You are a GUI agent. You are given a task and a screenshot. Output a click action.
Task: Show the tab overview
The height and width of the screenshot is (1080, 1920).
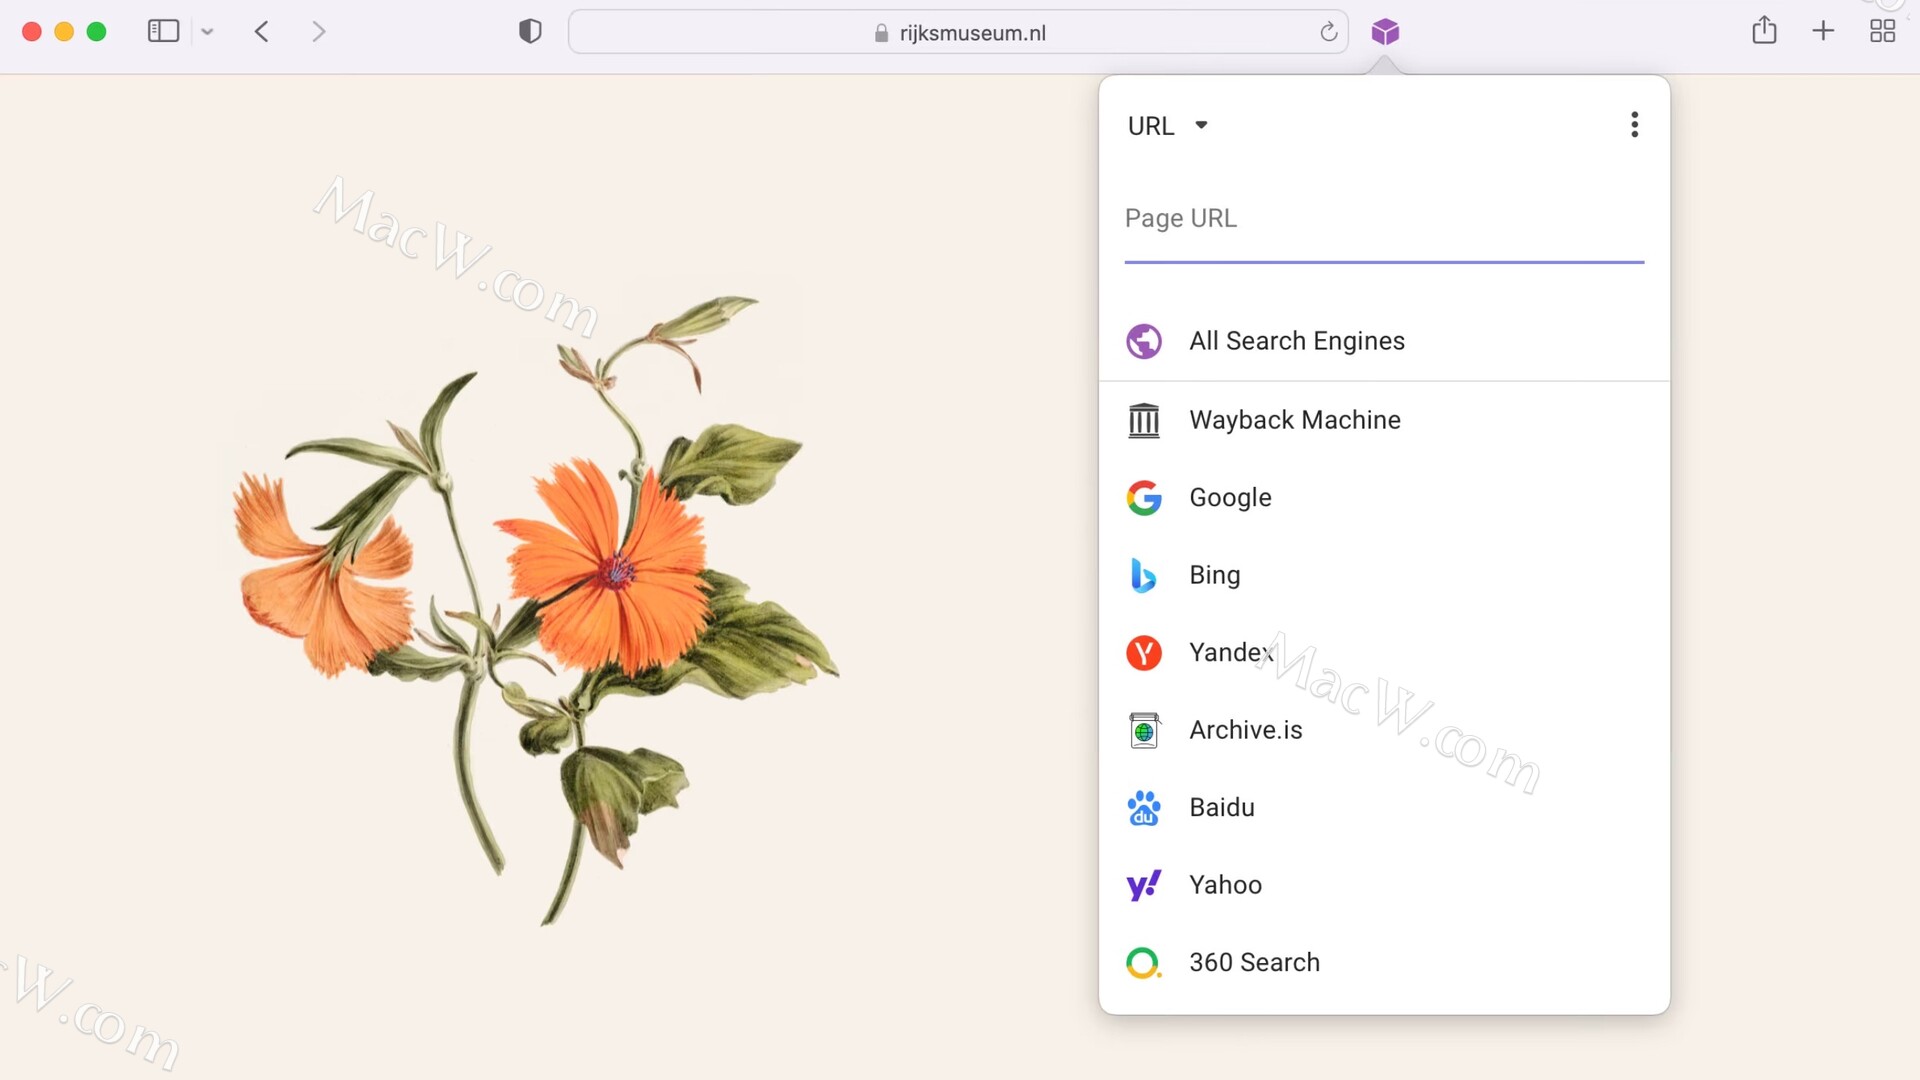coord(1883,32)
